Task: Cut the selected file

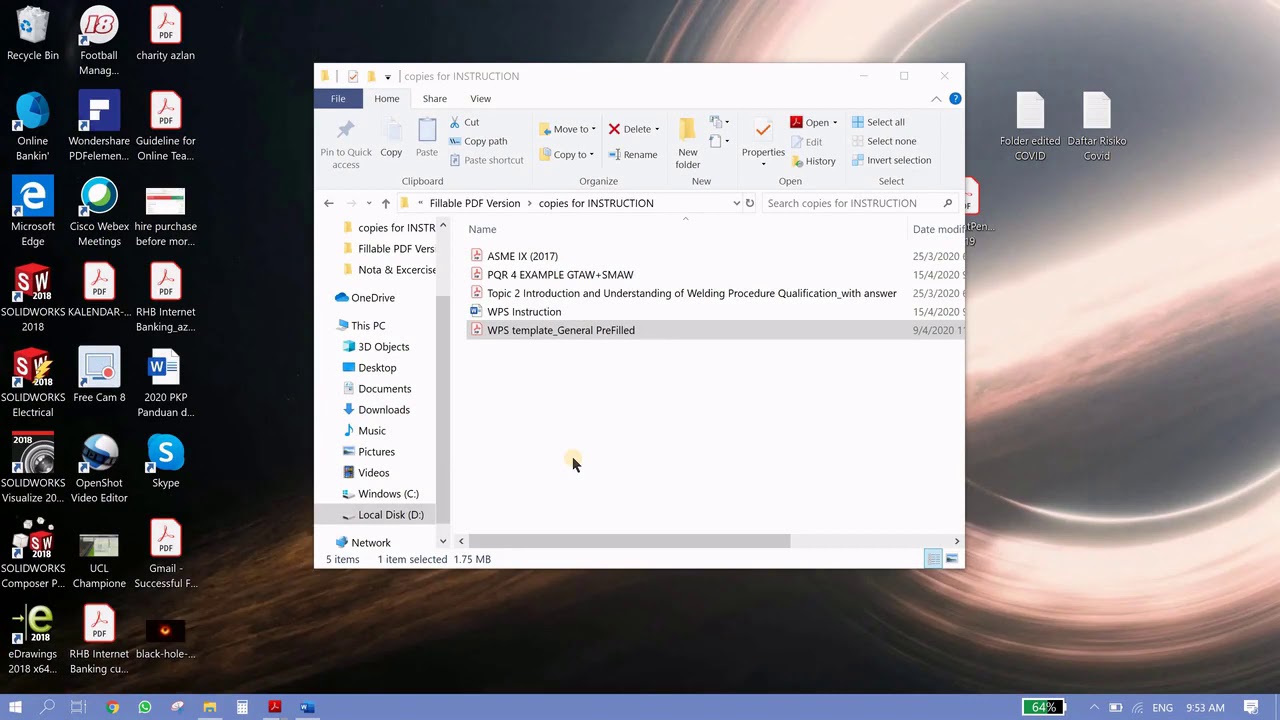Action: (x=464, y=122)
